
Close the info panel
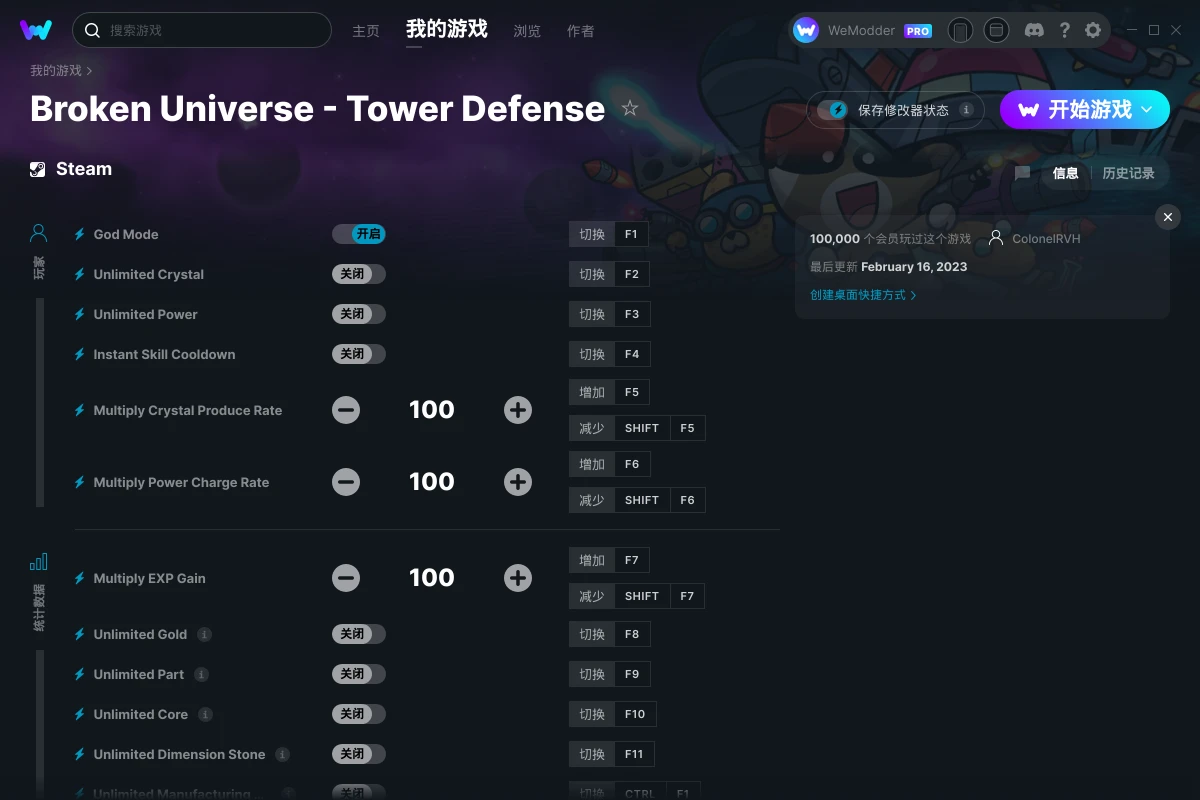(x=1168, y=217)
